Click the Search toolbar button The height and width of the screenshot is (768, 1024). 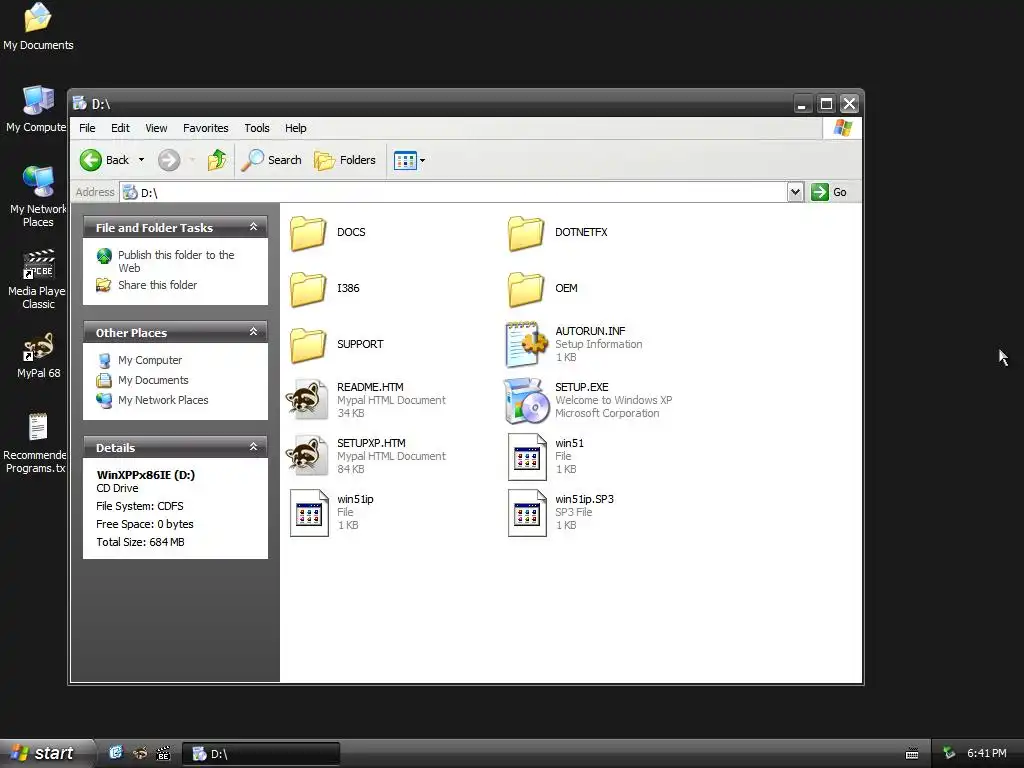(271, 160)
